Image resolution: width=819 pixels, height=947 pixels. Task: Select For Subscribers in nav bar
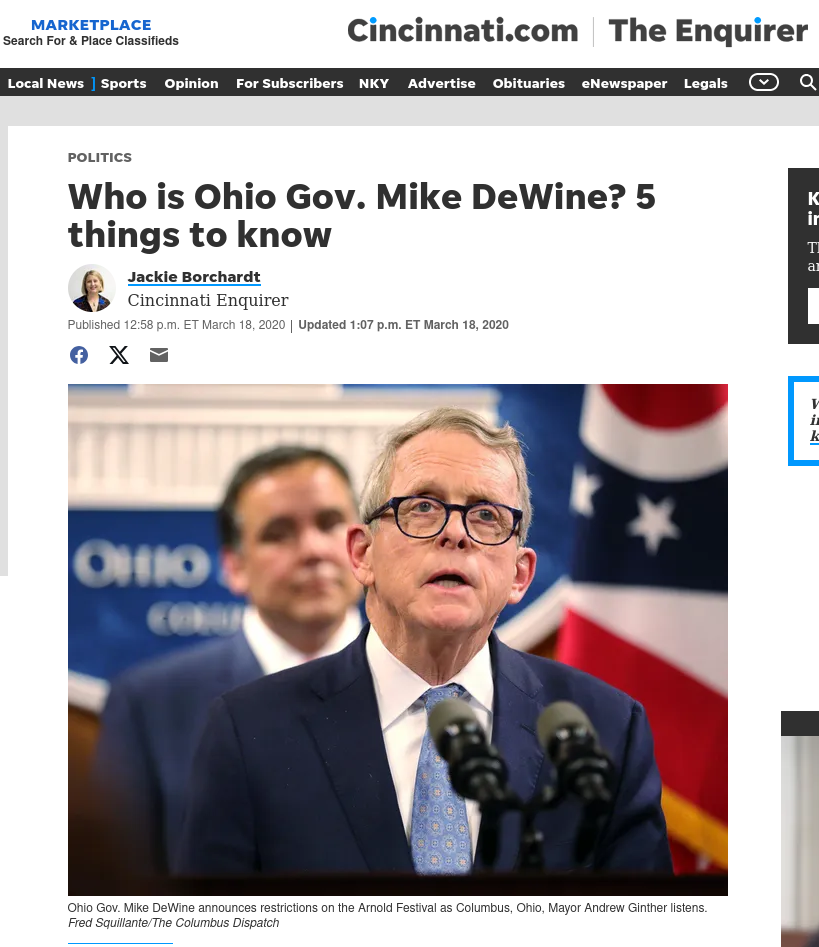point(289,83)
